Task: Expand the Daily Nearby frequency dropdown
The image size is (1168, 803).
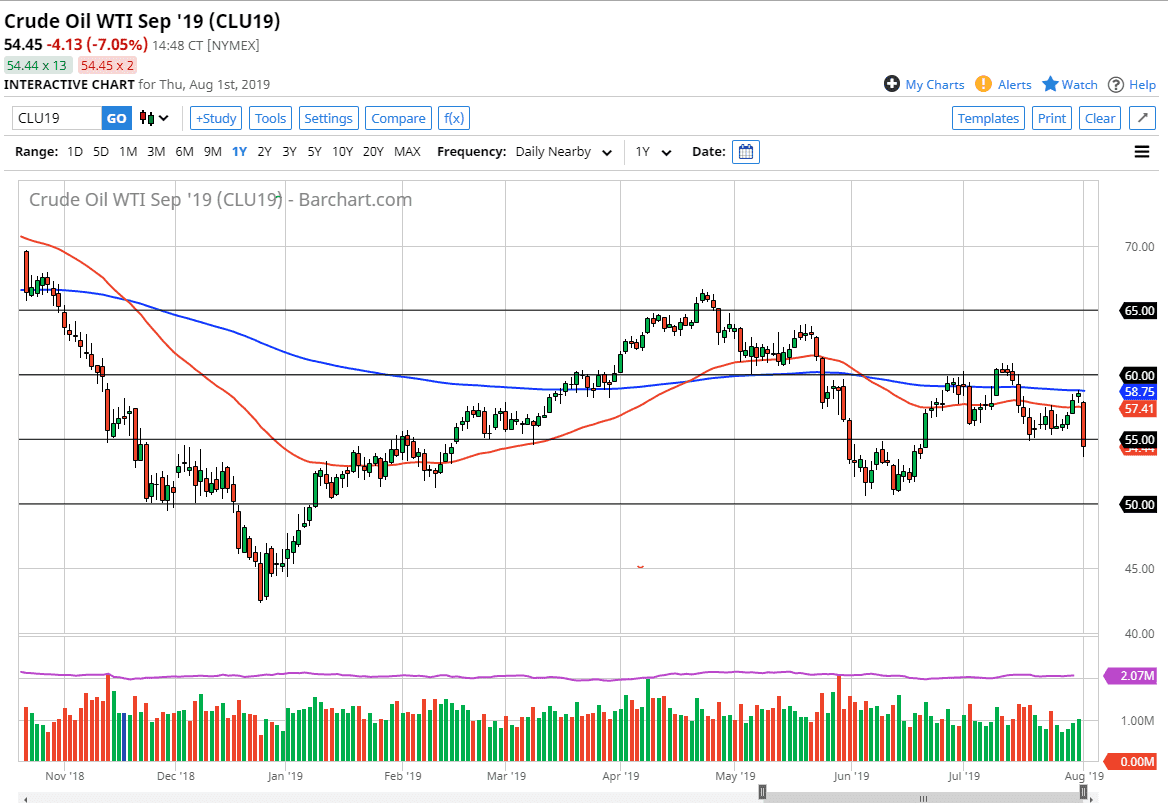Action: (x=565, y=152)
